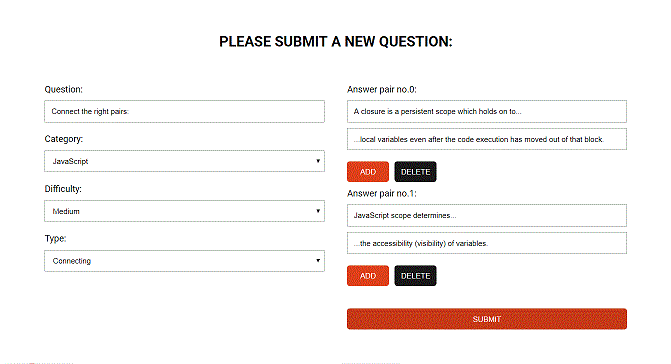Edit the JavaScript scope determines field
Image resolution: width=671 pixels, height=364 pixels.
(487, 215)
